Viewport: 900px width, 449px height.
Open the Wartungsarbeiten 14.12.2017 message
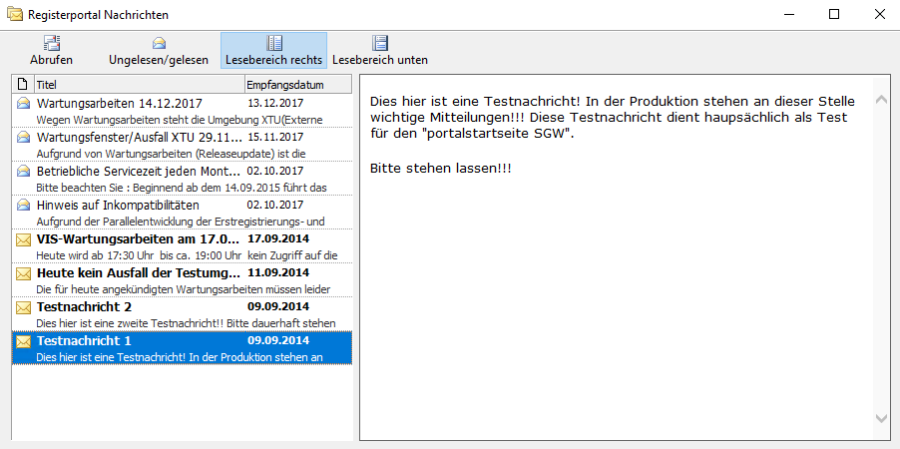120,103
